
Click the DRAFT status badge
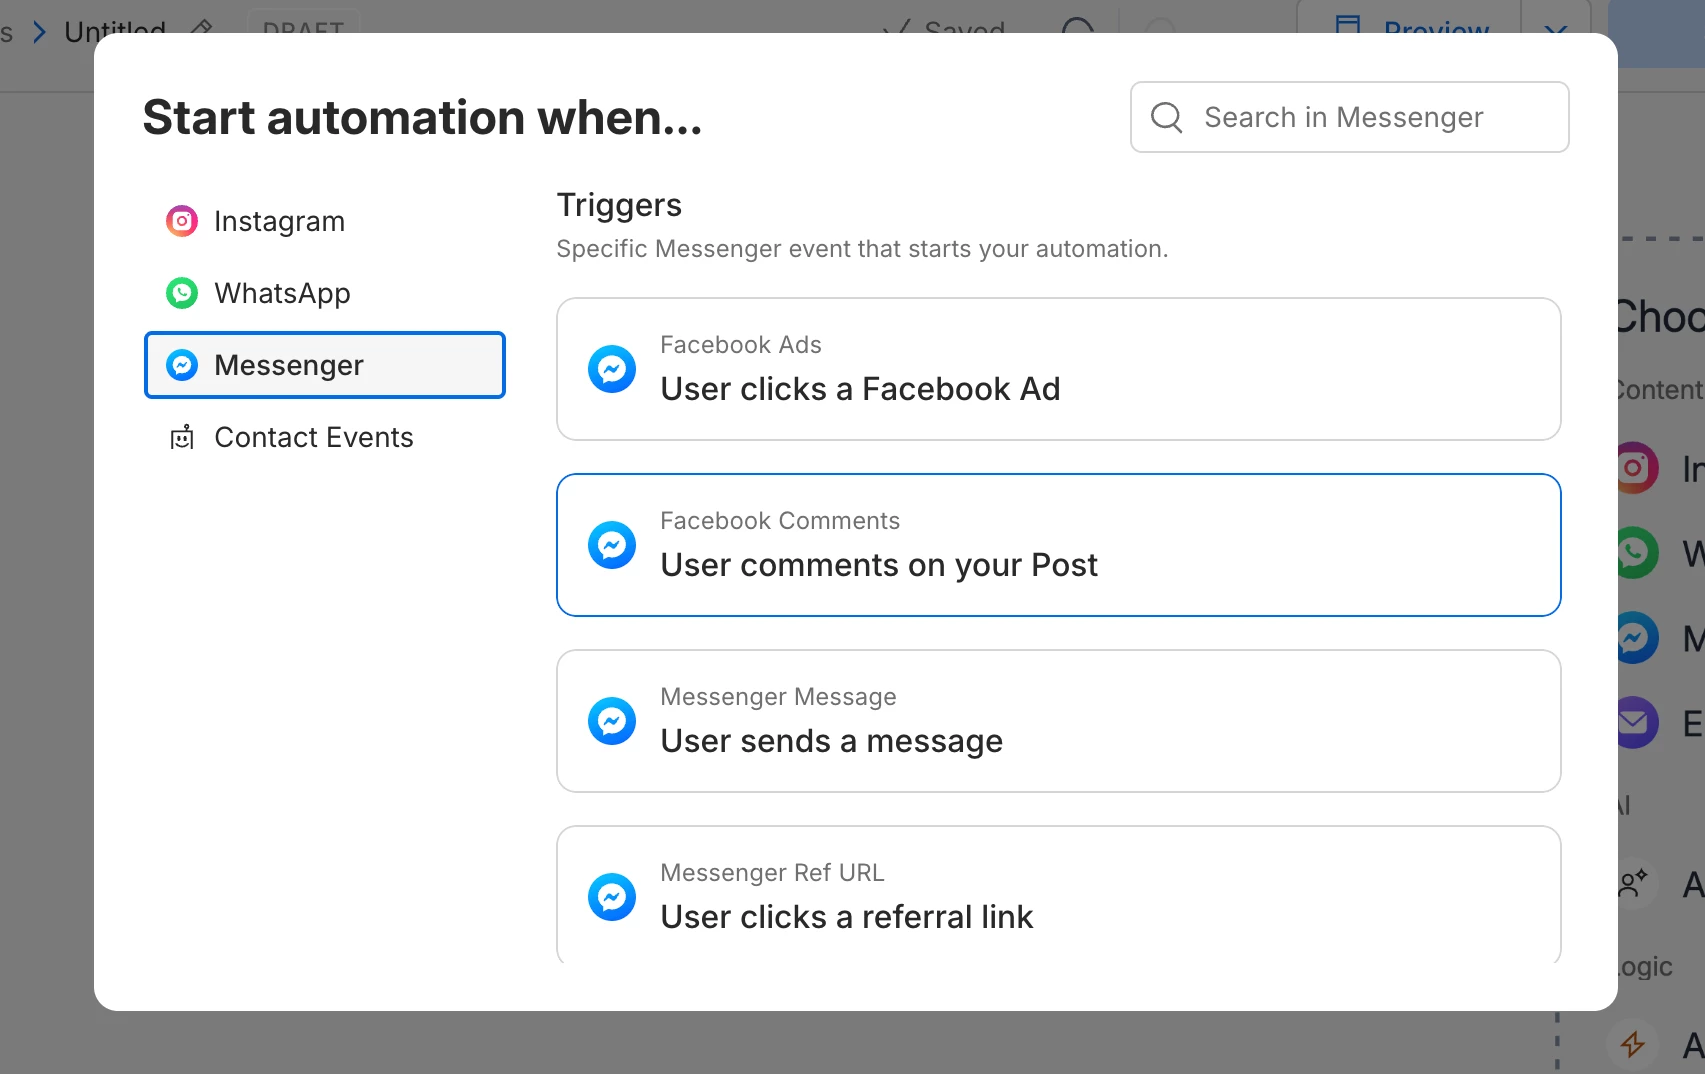coord(303,24)
